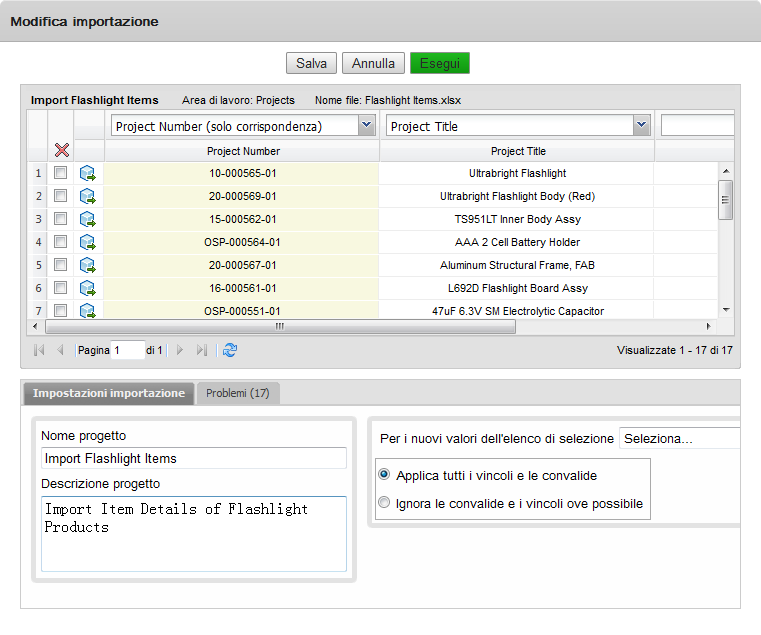Image resolution: width=761 pixels, height=635 pixels.
Task: Tick checkbox for Aluminum Structural Frame, FAB
Action: pyautogui.click(x=60, y=265)
